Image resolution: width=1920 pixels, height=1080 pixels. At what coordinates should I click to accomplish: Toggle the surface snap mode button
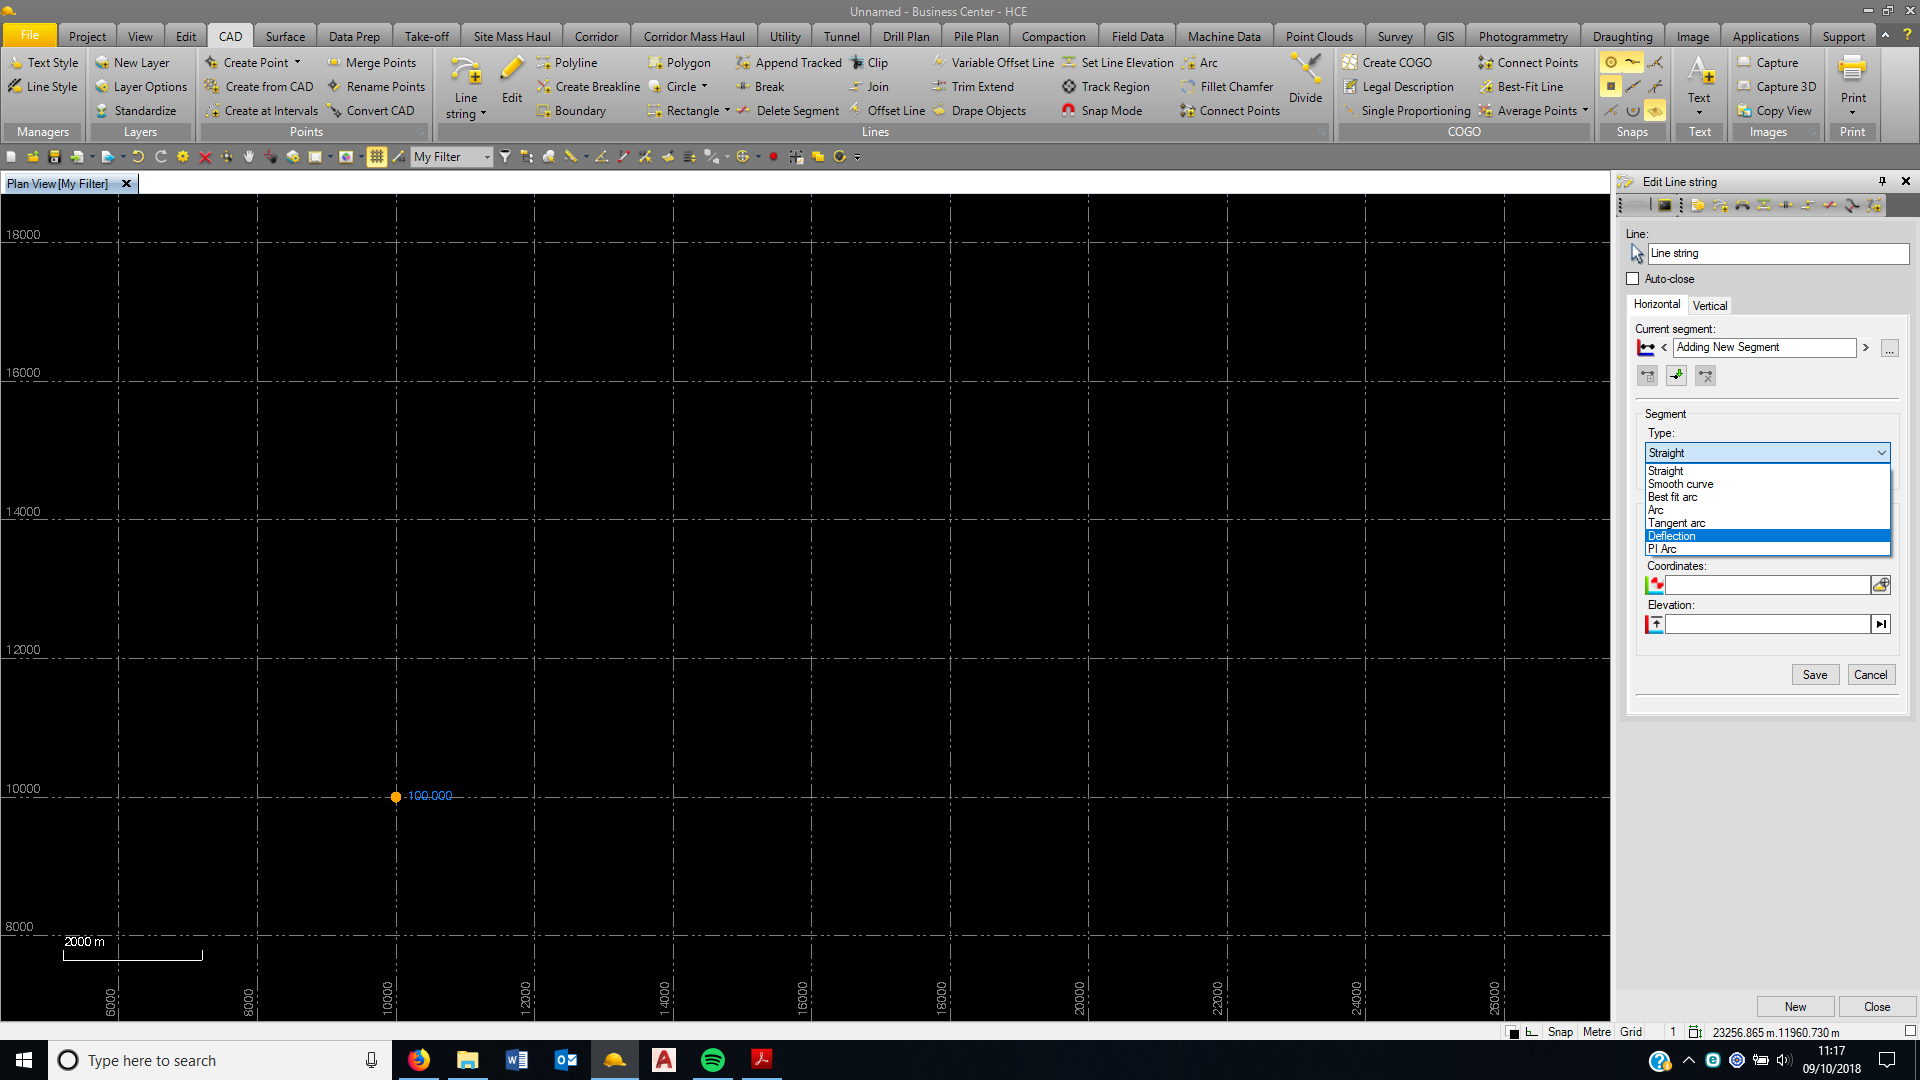point(1655,111)
